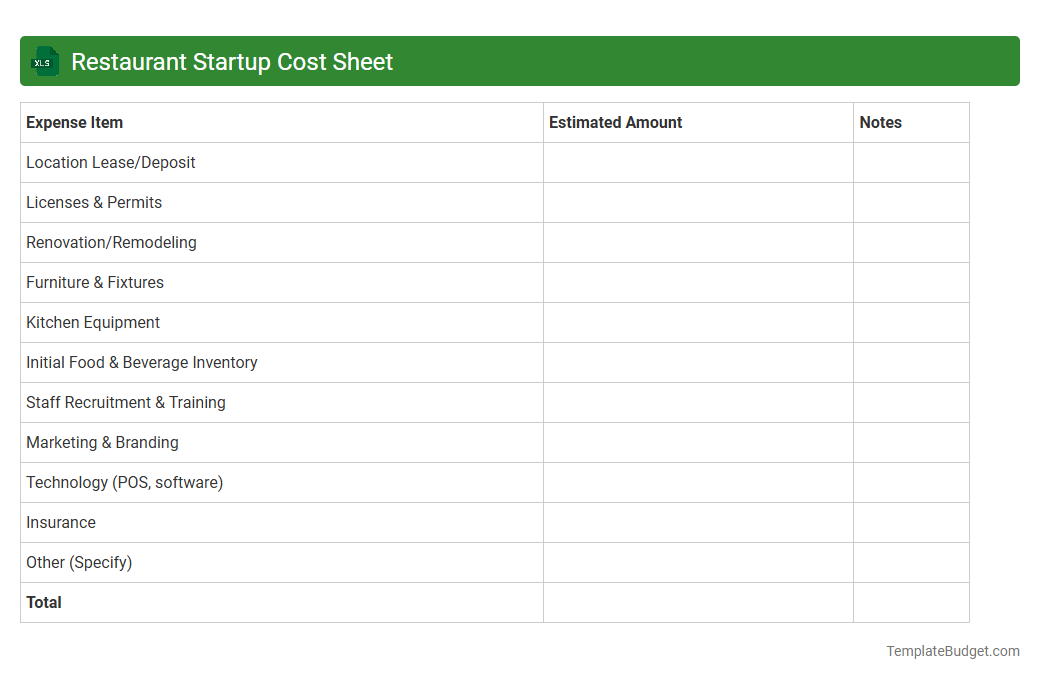Click the Location Lease/Deposit row label

pos(110,162)
